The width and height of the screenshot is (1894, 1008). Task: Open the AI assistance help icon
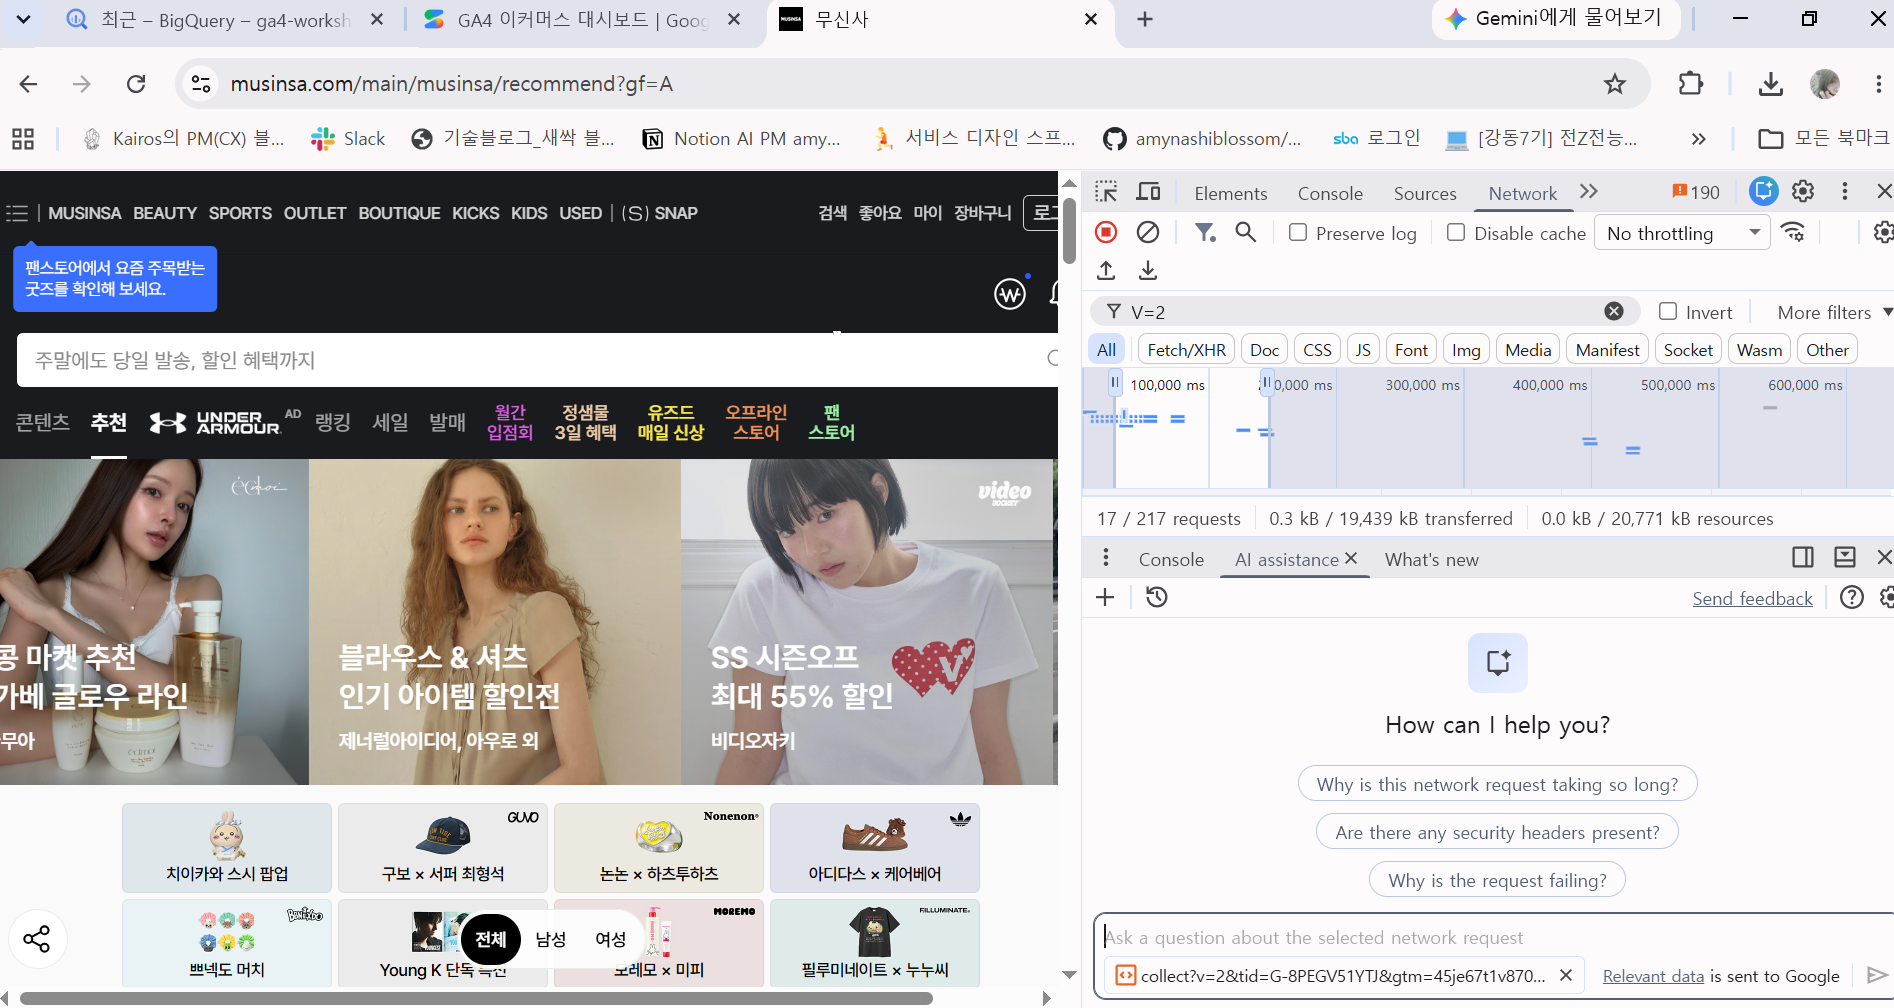pyautogui.click(x=1852, y=597)
